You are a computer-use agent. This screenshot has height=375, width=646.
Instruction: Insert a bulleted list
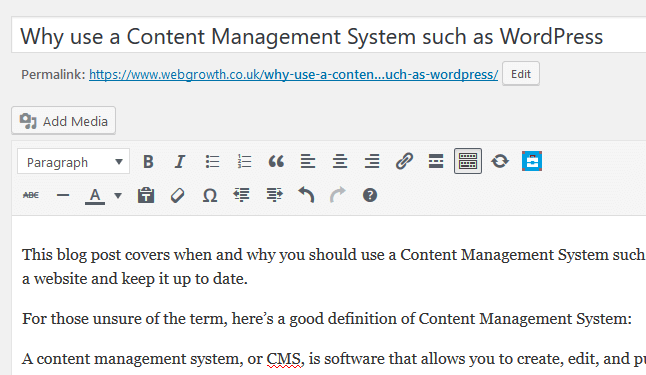(212, 162)
